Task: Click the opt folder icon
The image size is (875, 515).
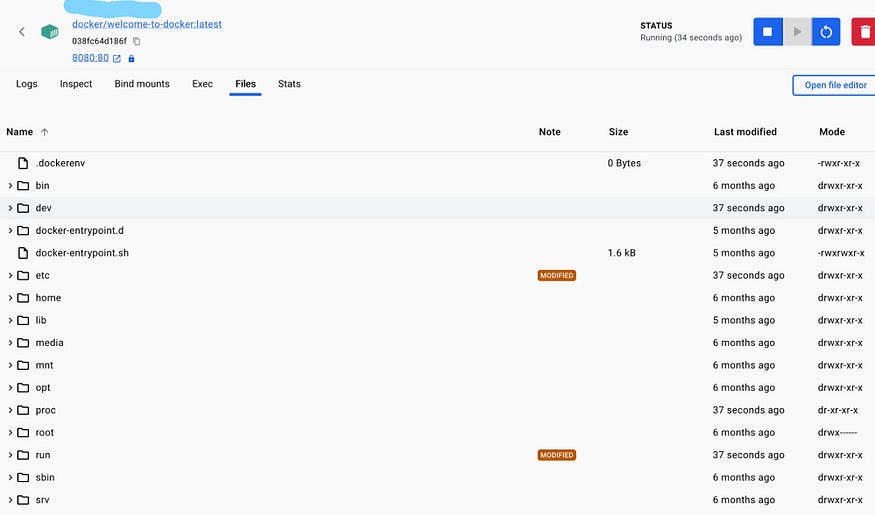Action: [23, 388]
